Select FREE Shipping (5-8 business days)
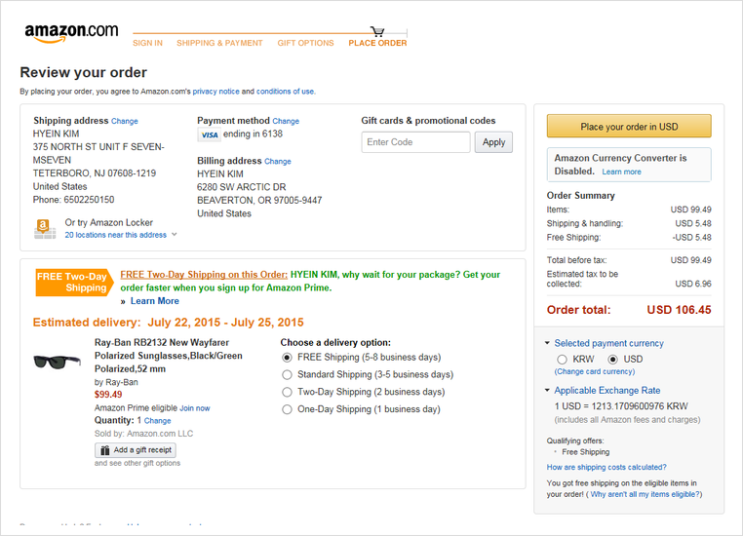The image size is (743, 536). point(287,357)
